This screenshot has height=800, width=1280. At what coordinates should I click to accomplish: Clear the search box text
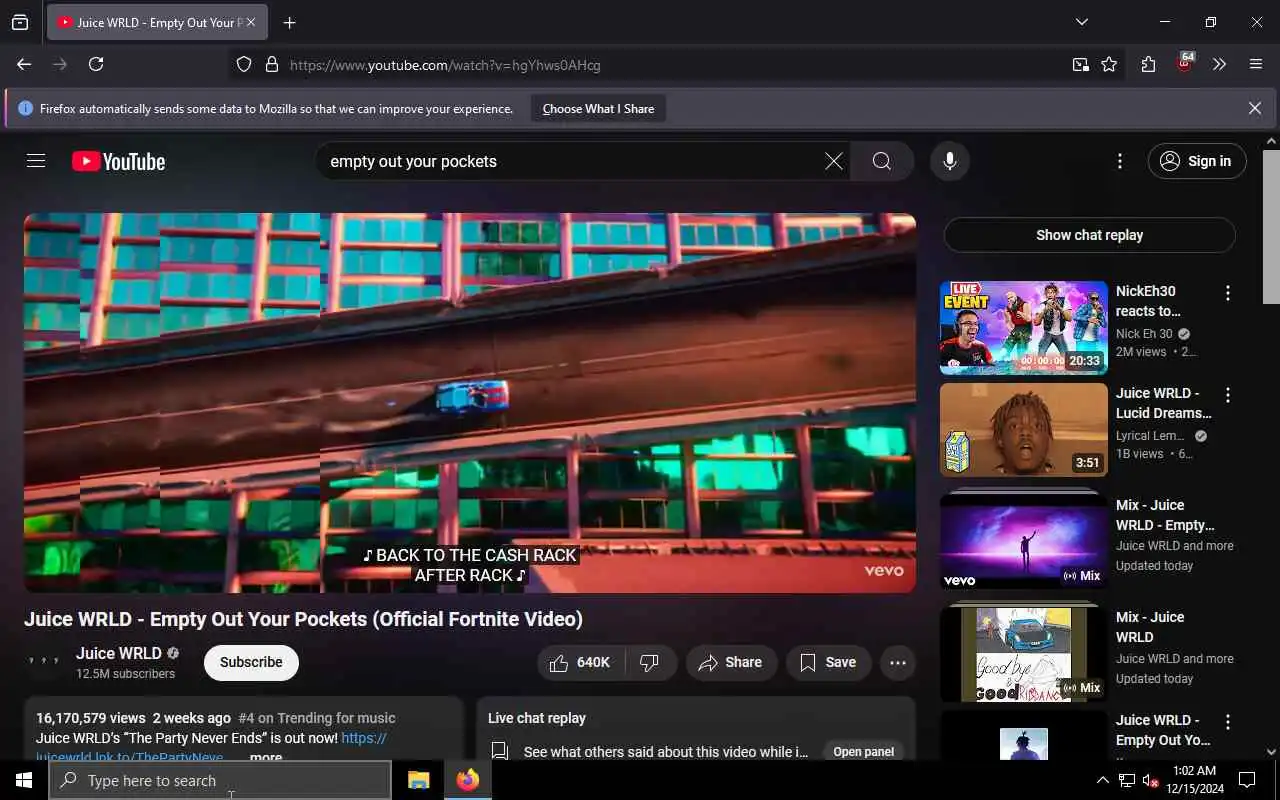[833, 161]
